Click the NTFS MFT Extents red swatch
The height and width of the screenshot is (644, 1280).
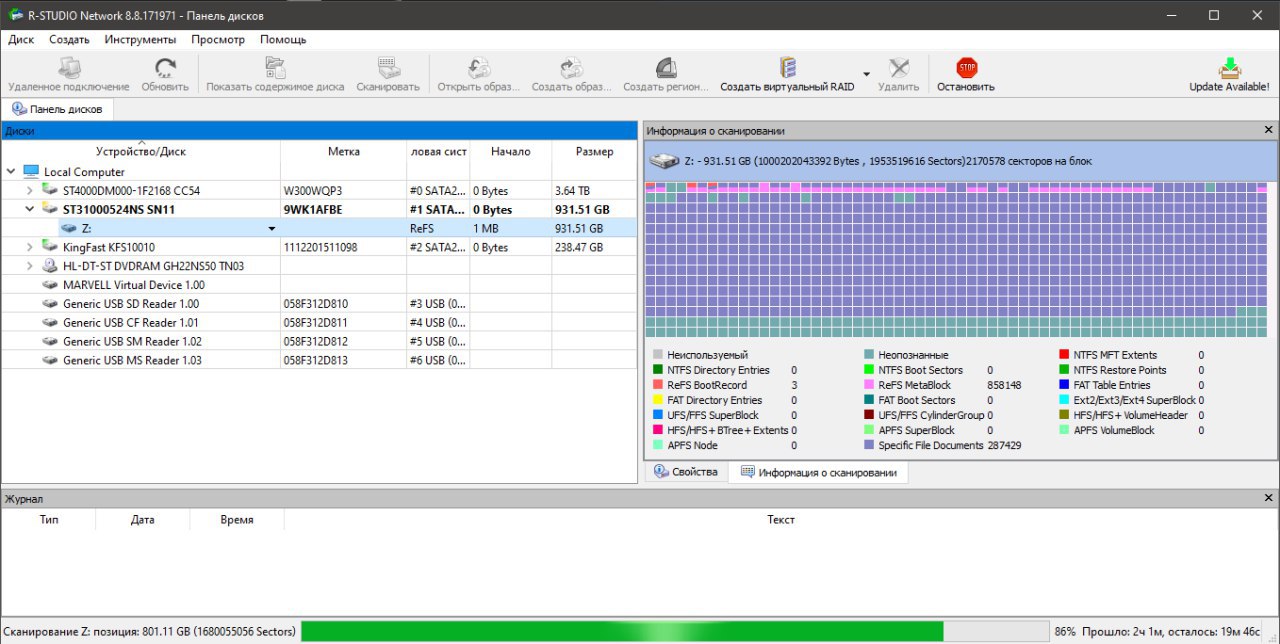(1064, 355)
